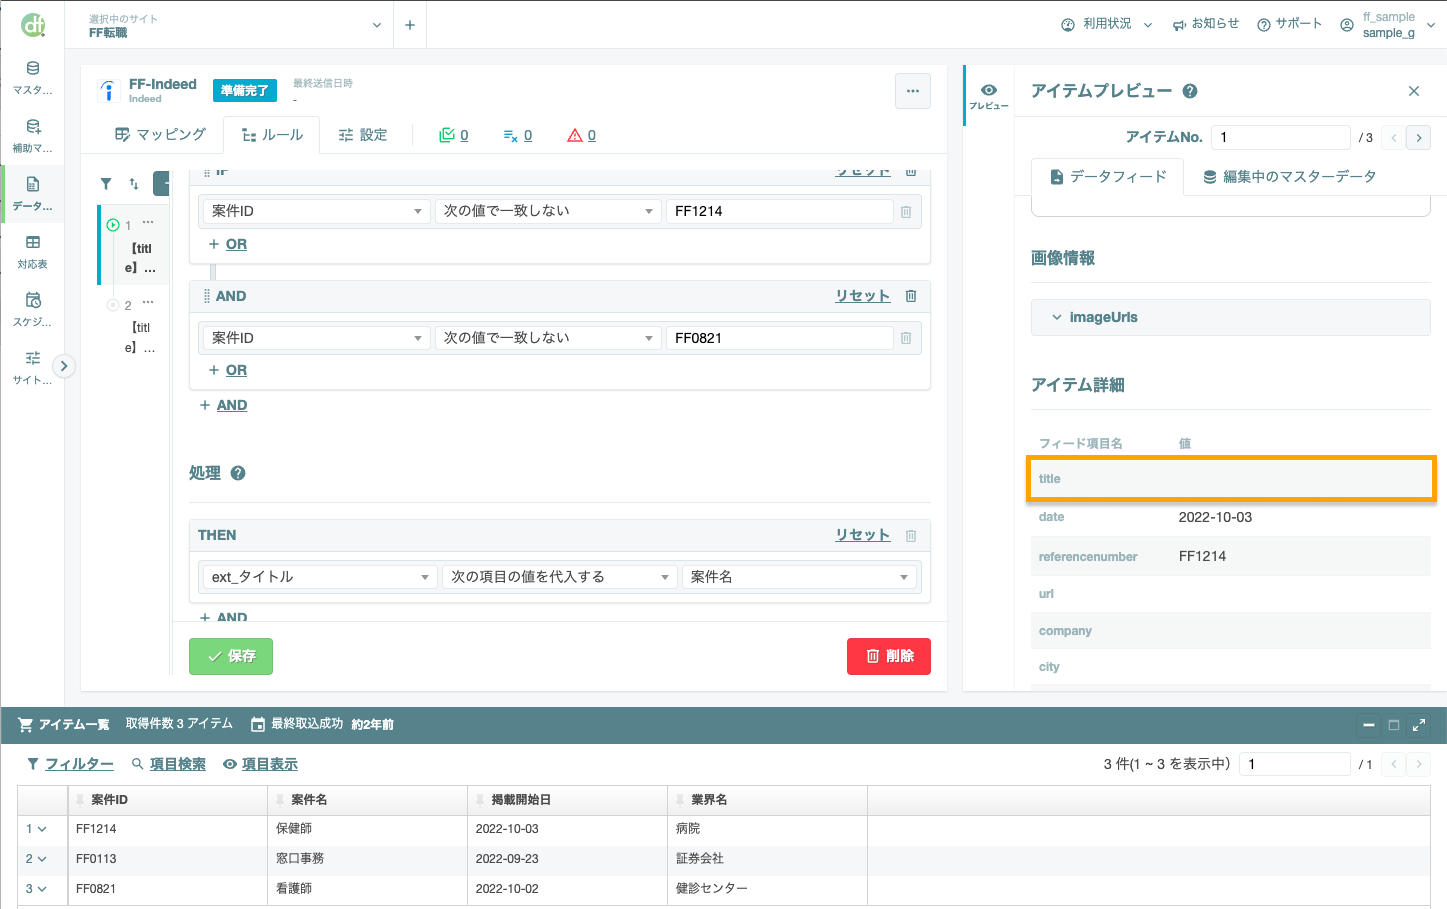Viewport: 1447px width, 909px height.
Task: Open the 案件名 source field dropdown
Action: [799, 577]
